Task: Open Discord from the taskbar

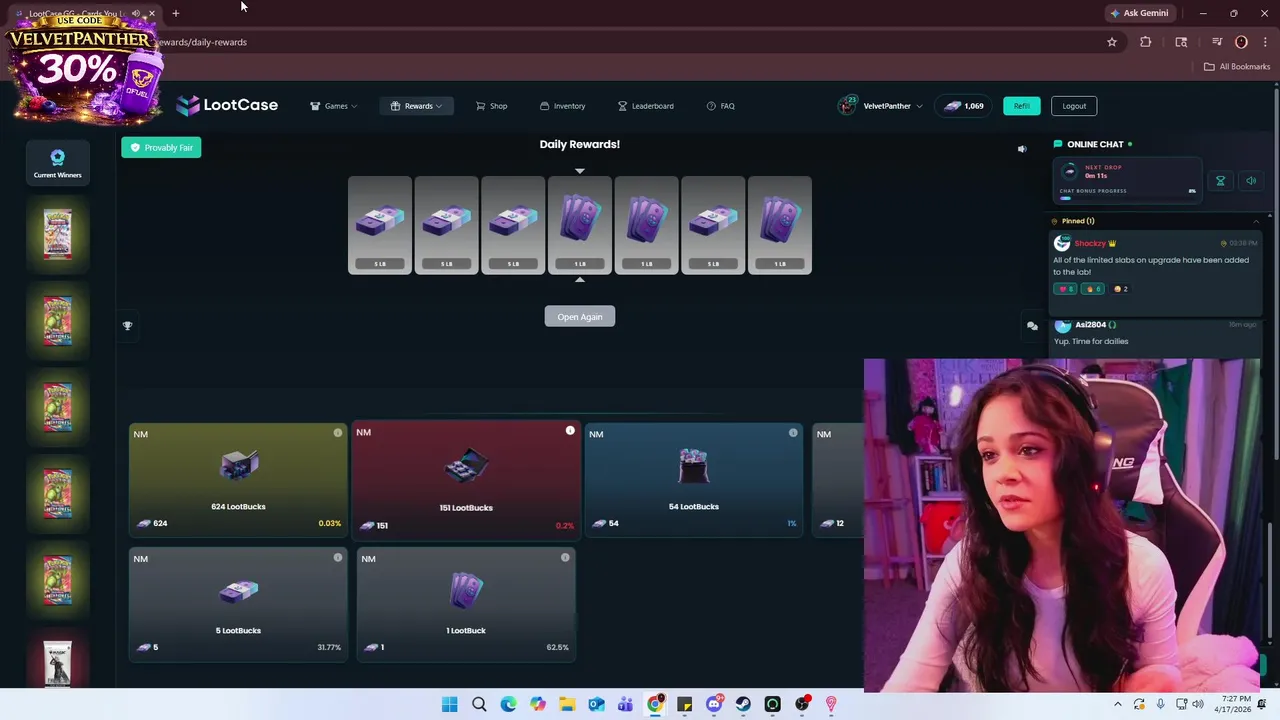Action: [714, 704]
